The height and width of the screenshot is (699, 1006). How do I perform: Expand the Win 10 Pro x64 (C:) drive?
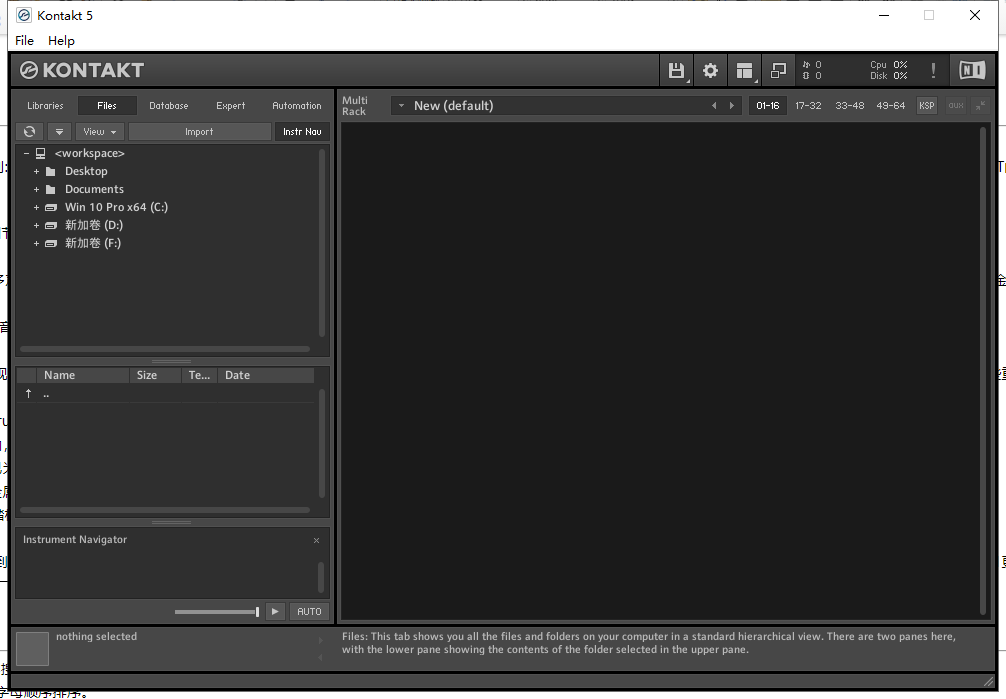pyautogui.click(x=37, y=207)
